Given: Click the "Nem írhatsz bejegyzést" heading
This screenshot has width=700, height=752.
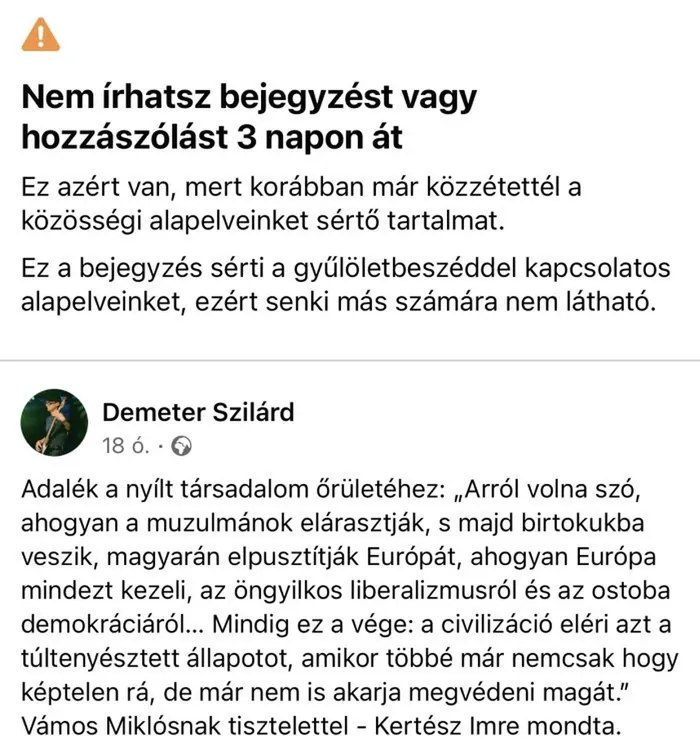Looking at the screenshot, I should [249, 97].
